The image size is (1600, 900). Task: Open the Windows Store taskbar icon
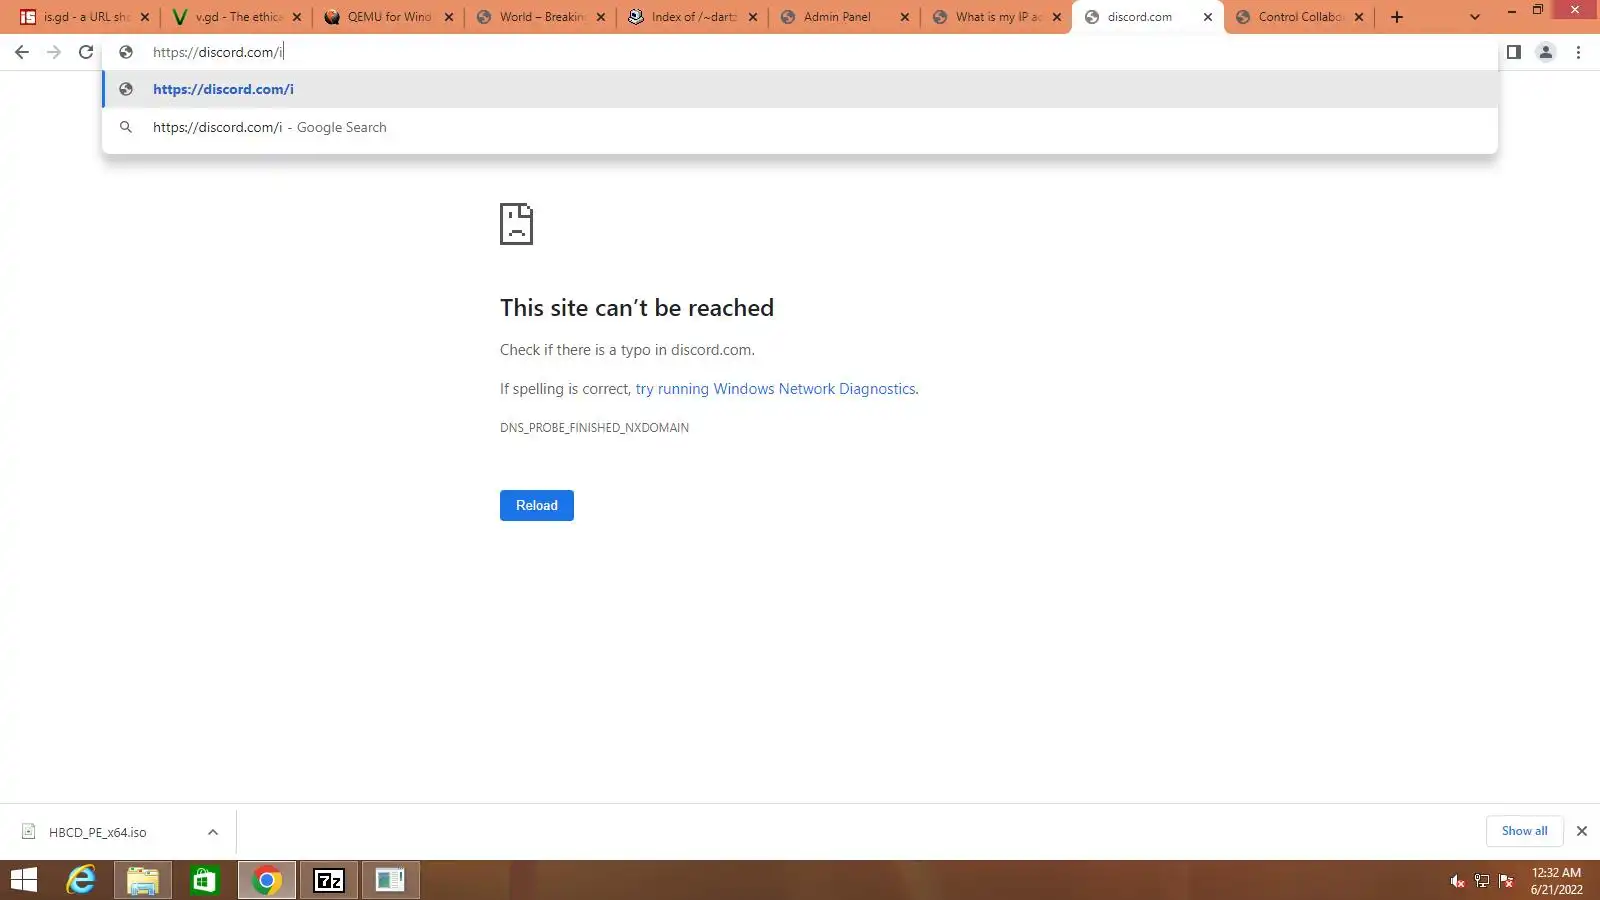coord(205,880)
